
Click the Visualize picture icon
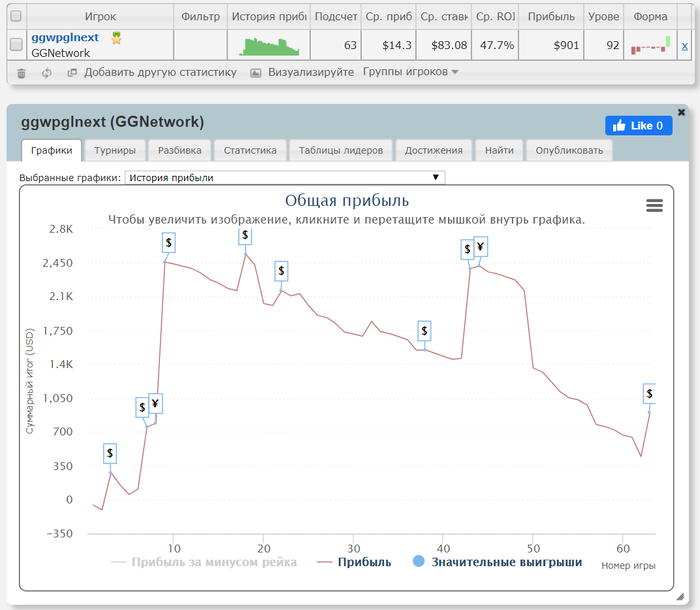255,72
